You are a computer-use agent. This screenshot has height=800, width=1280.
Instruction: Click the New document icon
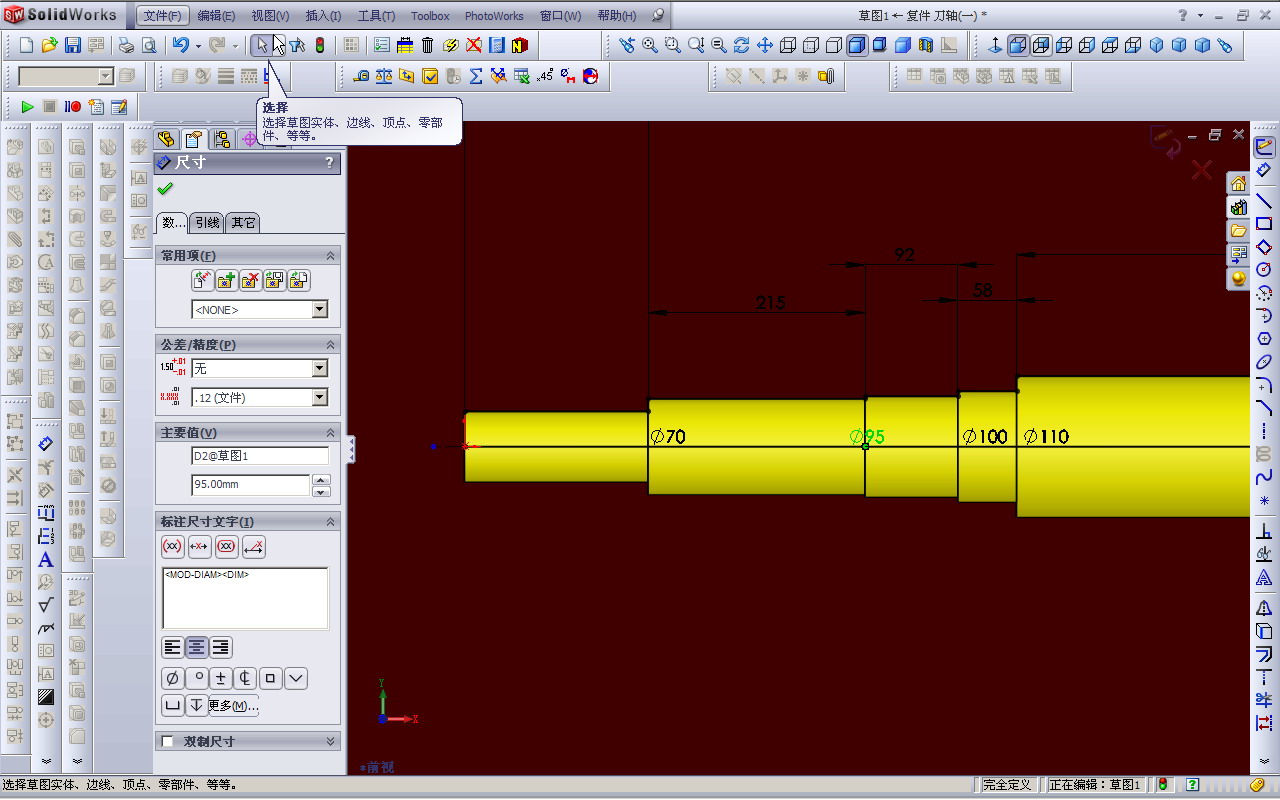[x=27, y=45]
